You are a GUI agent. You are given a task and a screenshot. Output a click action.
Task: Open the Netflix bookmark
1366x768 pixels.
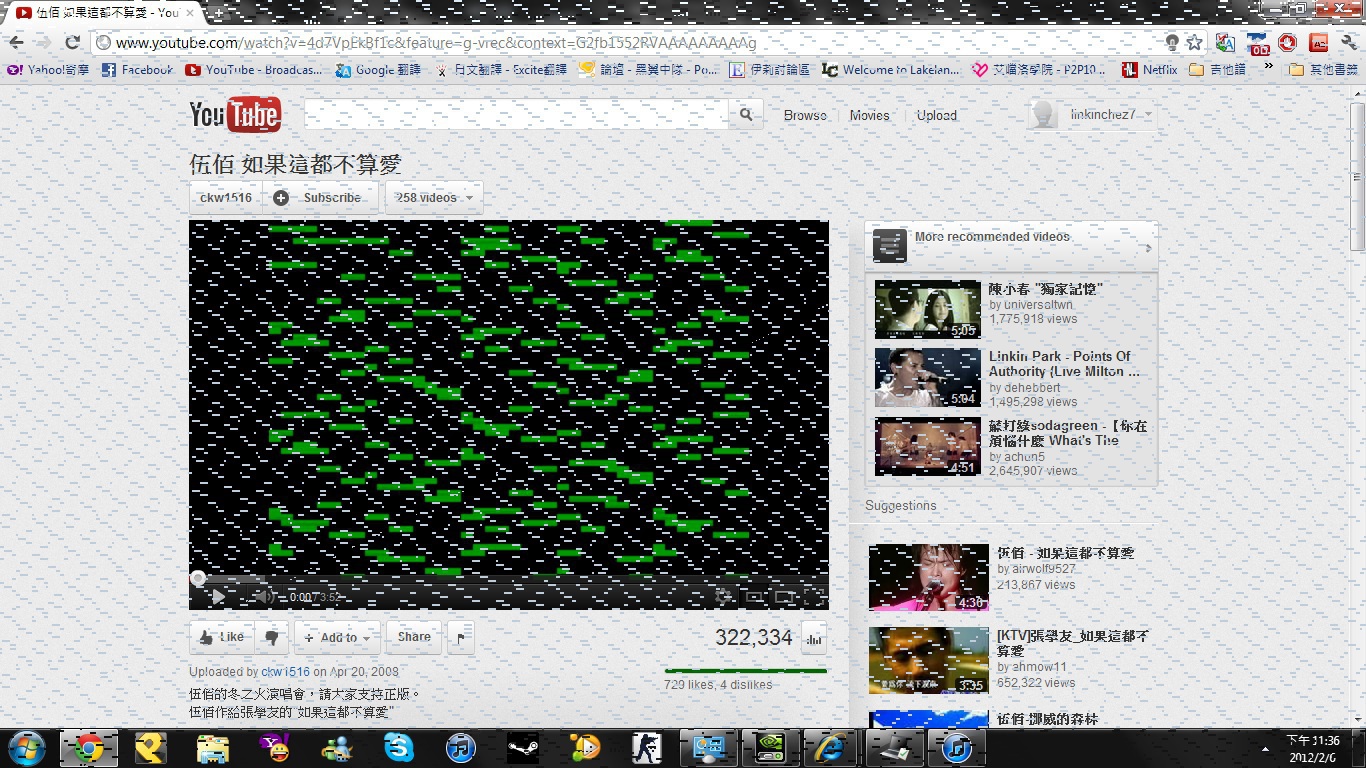(1150, 70)
